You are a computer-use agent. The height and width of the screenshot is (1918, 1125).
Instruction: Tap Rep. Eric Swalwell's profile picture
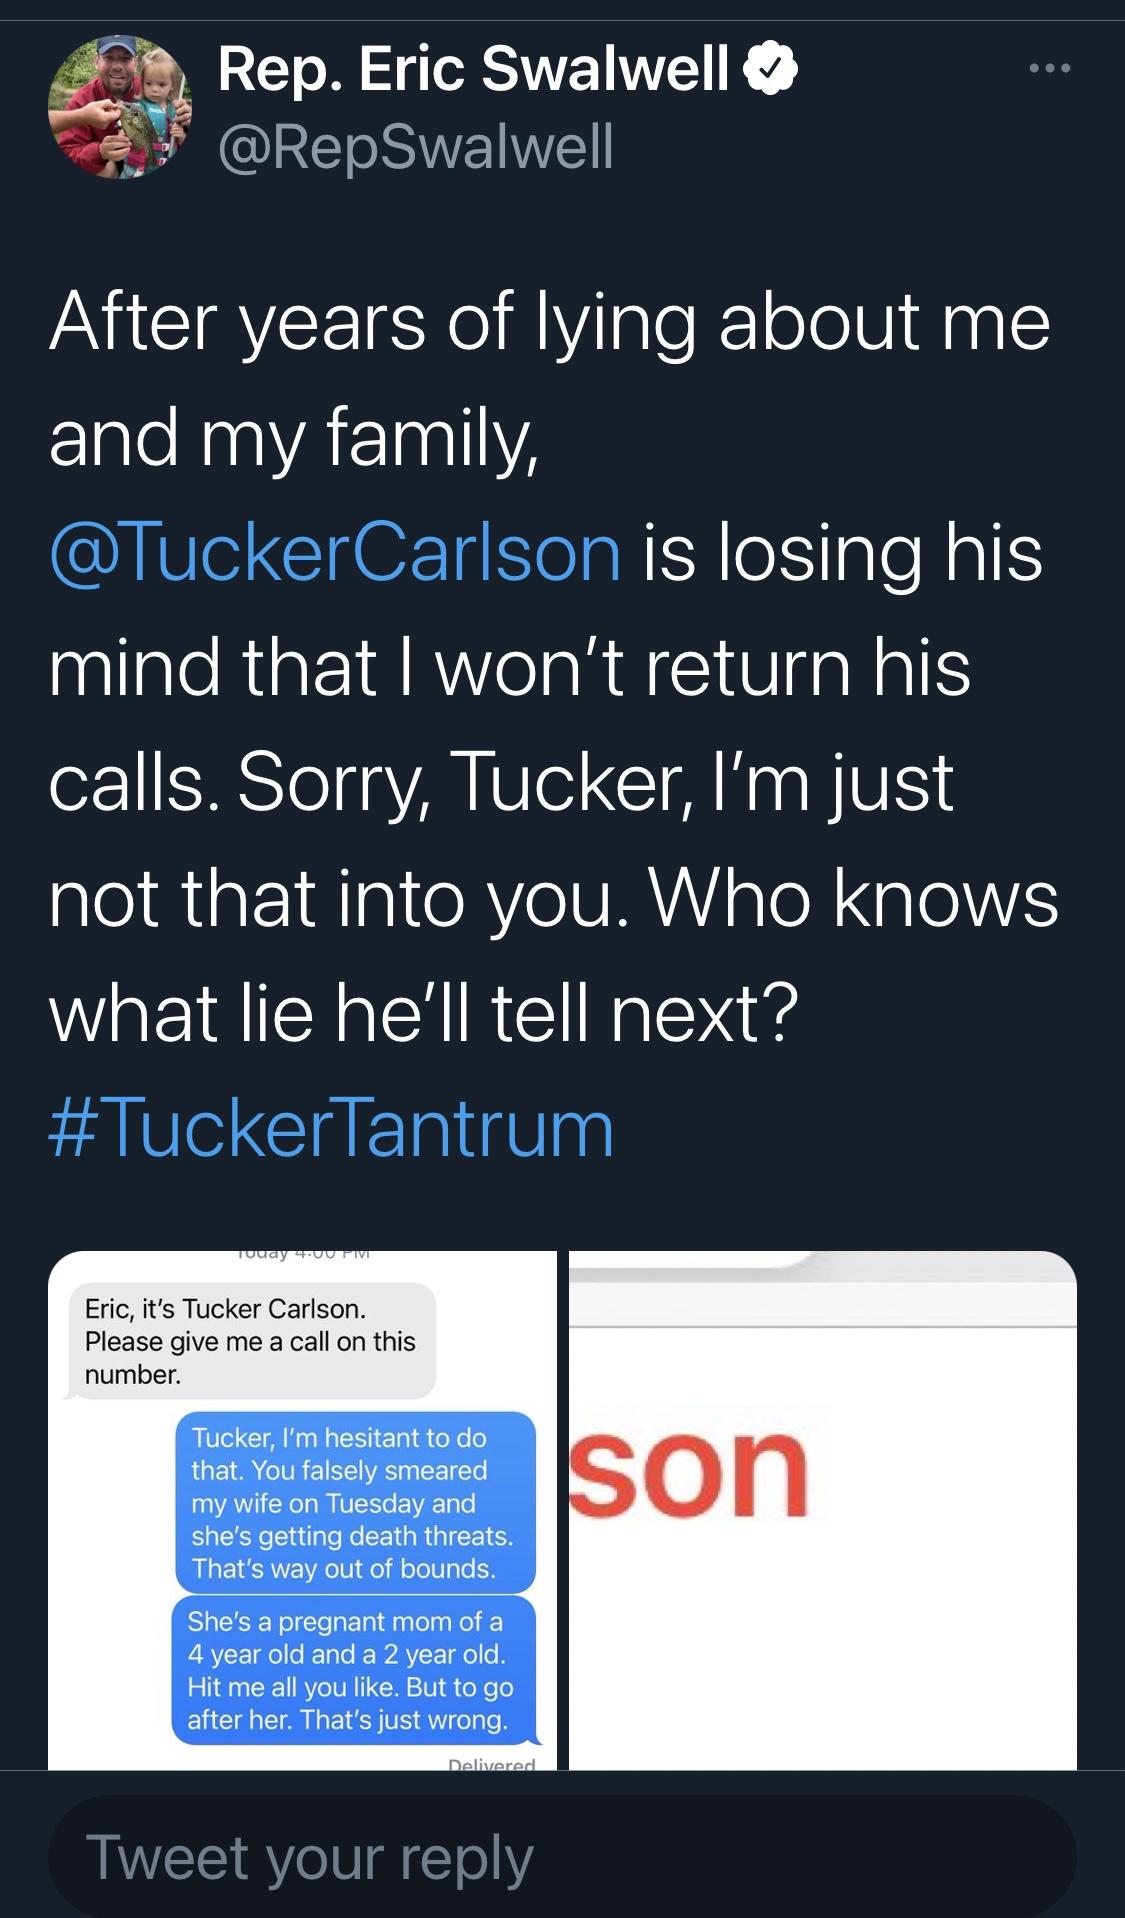tap(120, 107)
